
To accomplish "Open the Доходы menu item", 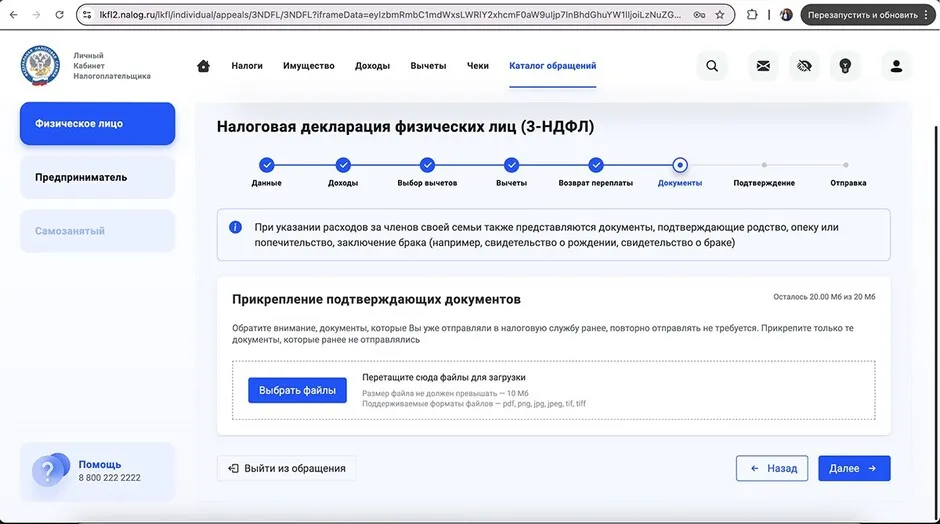I will coord(372,66).
